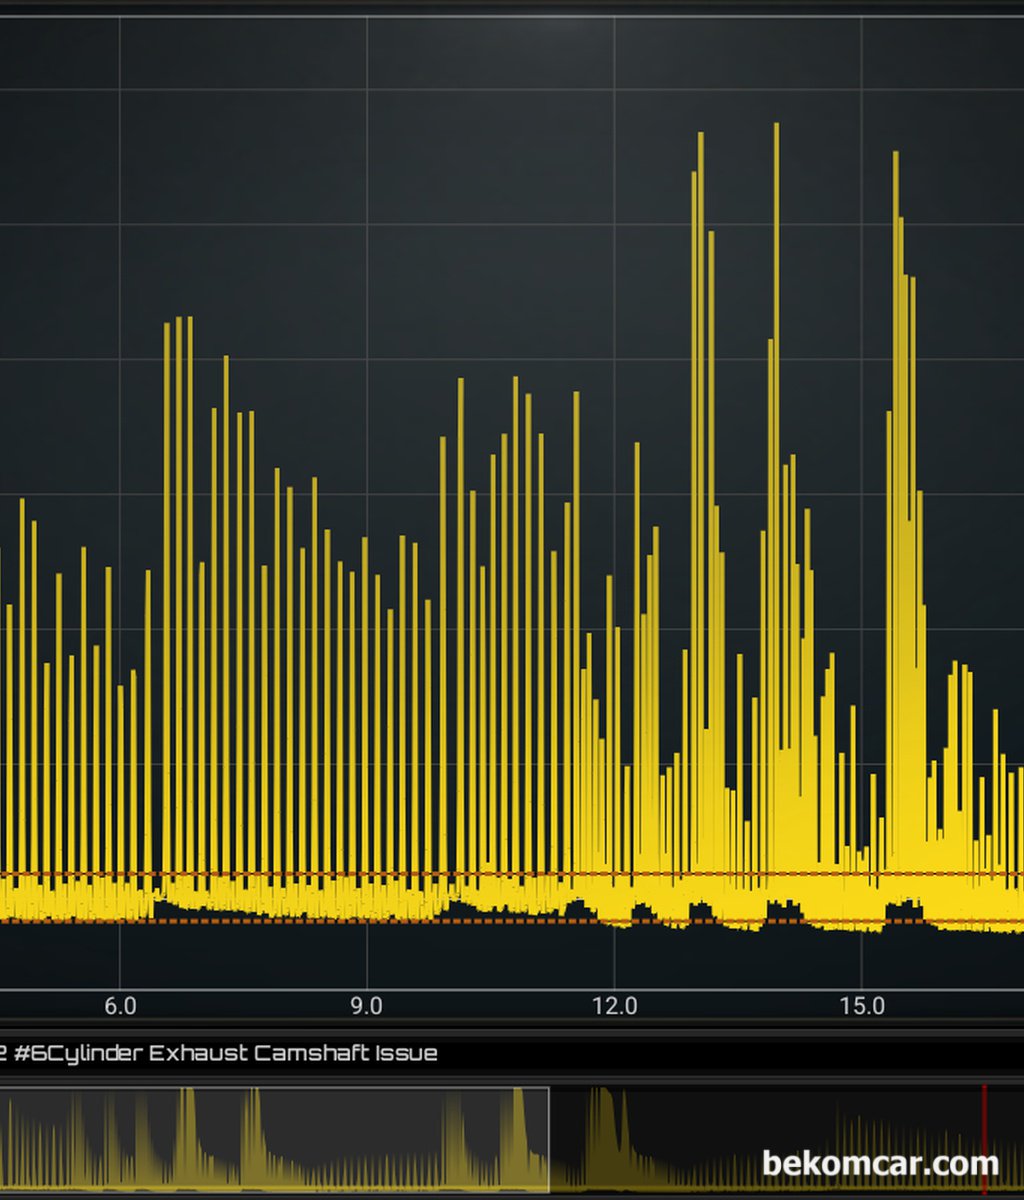Viewport: 1024px width, 1200px height.
Task: Click the lower orange dashed threshold line
Action: pyautogui.click(x=300, y=921)
